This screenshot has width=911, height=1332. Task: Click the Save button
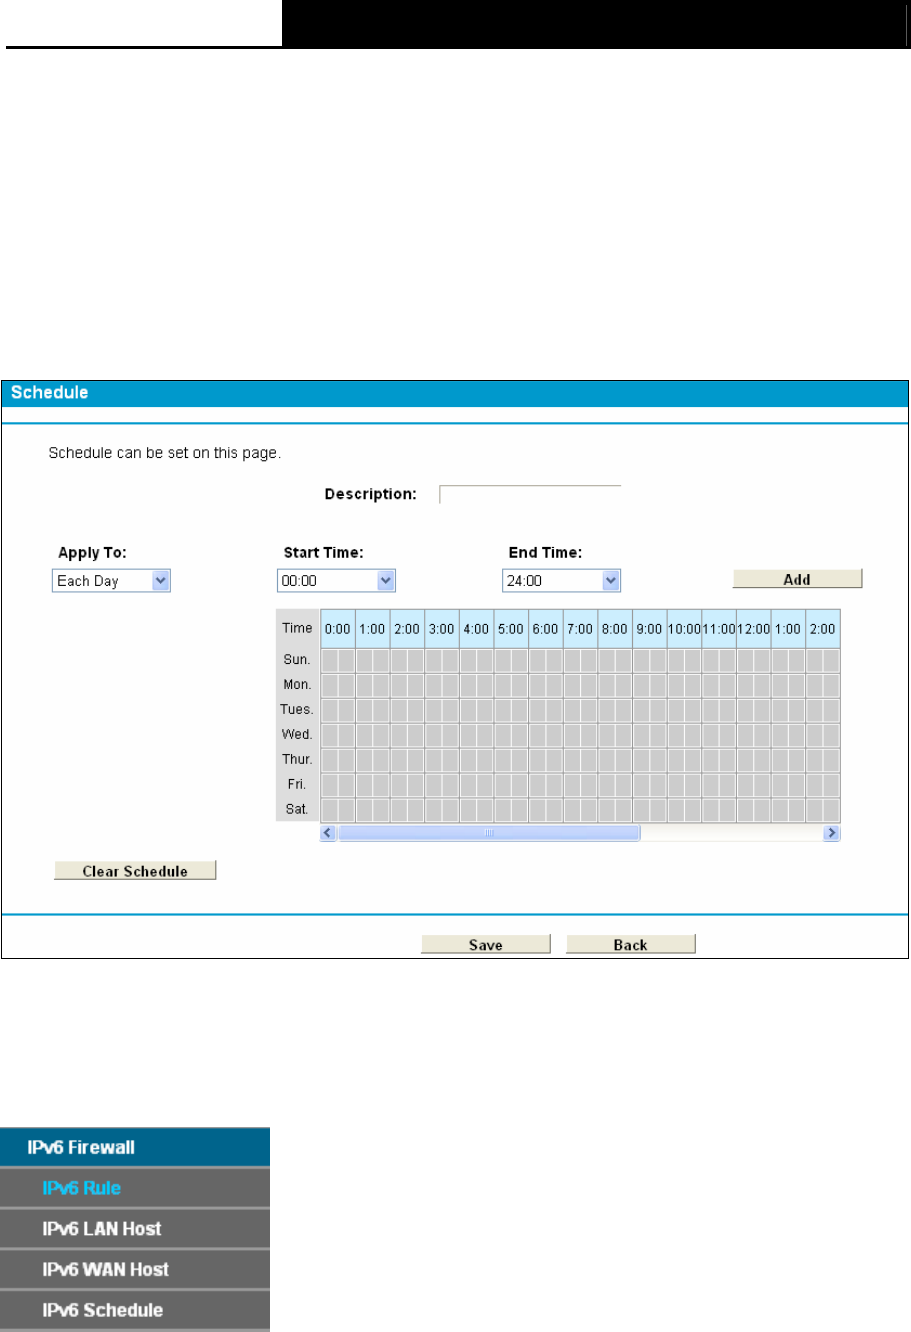(486, 944)
